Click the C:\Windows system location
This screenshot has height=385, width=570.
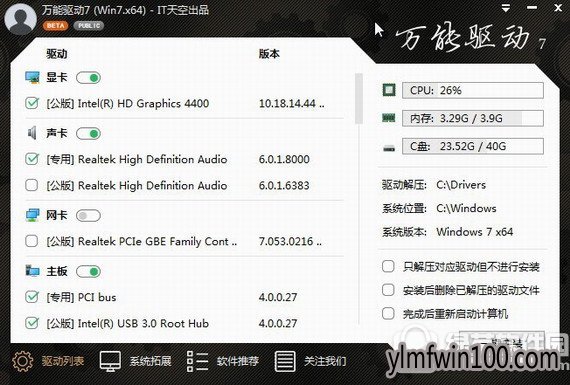point(466,208)
